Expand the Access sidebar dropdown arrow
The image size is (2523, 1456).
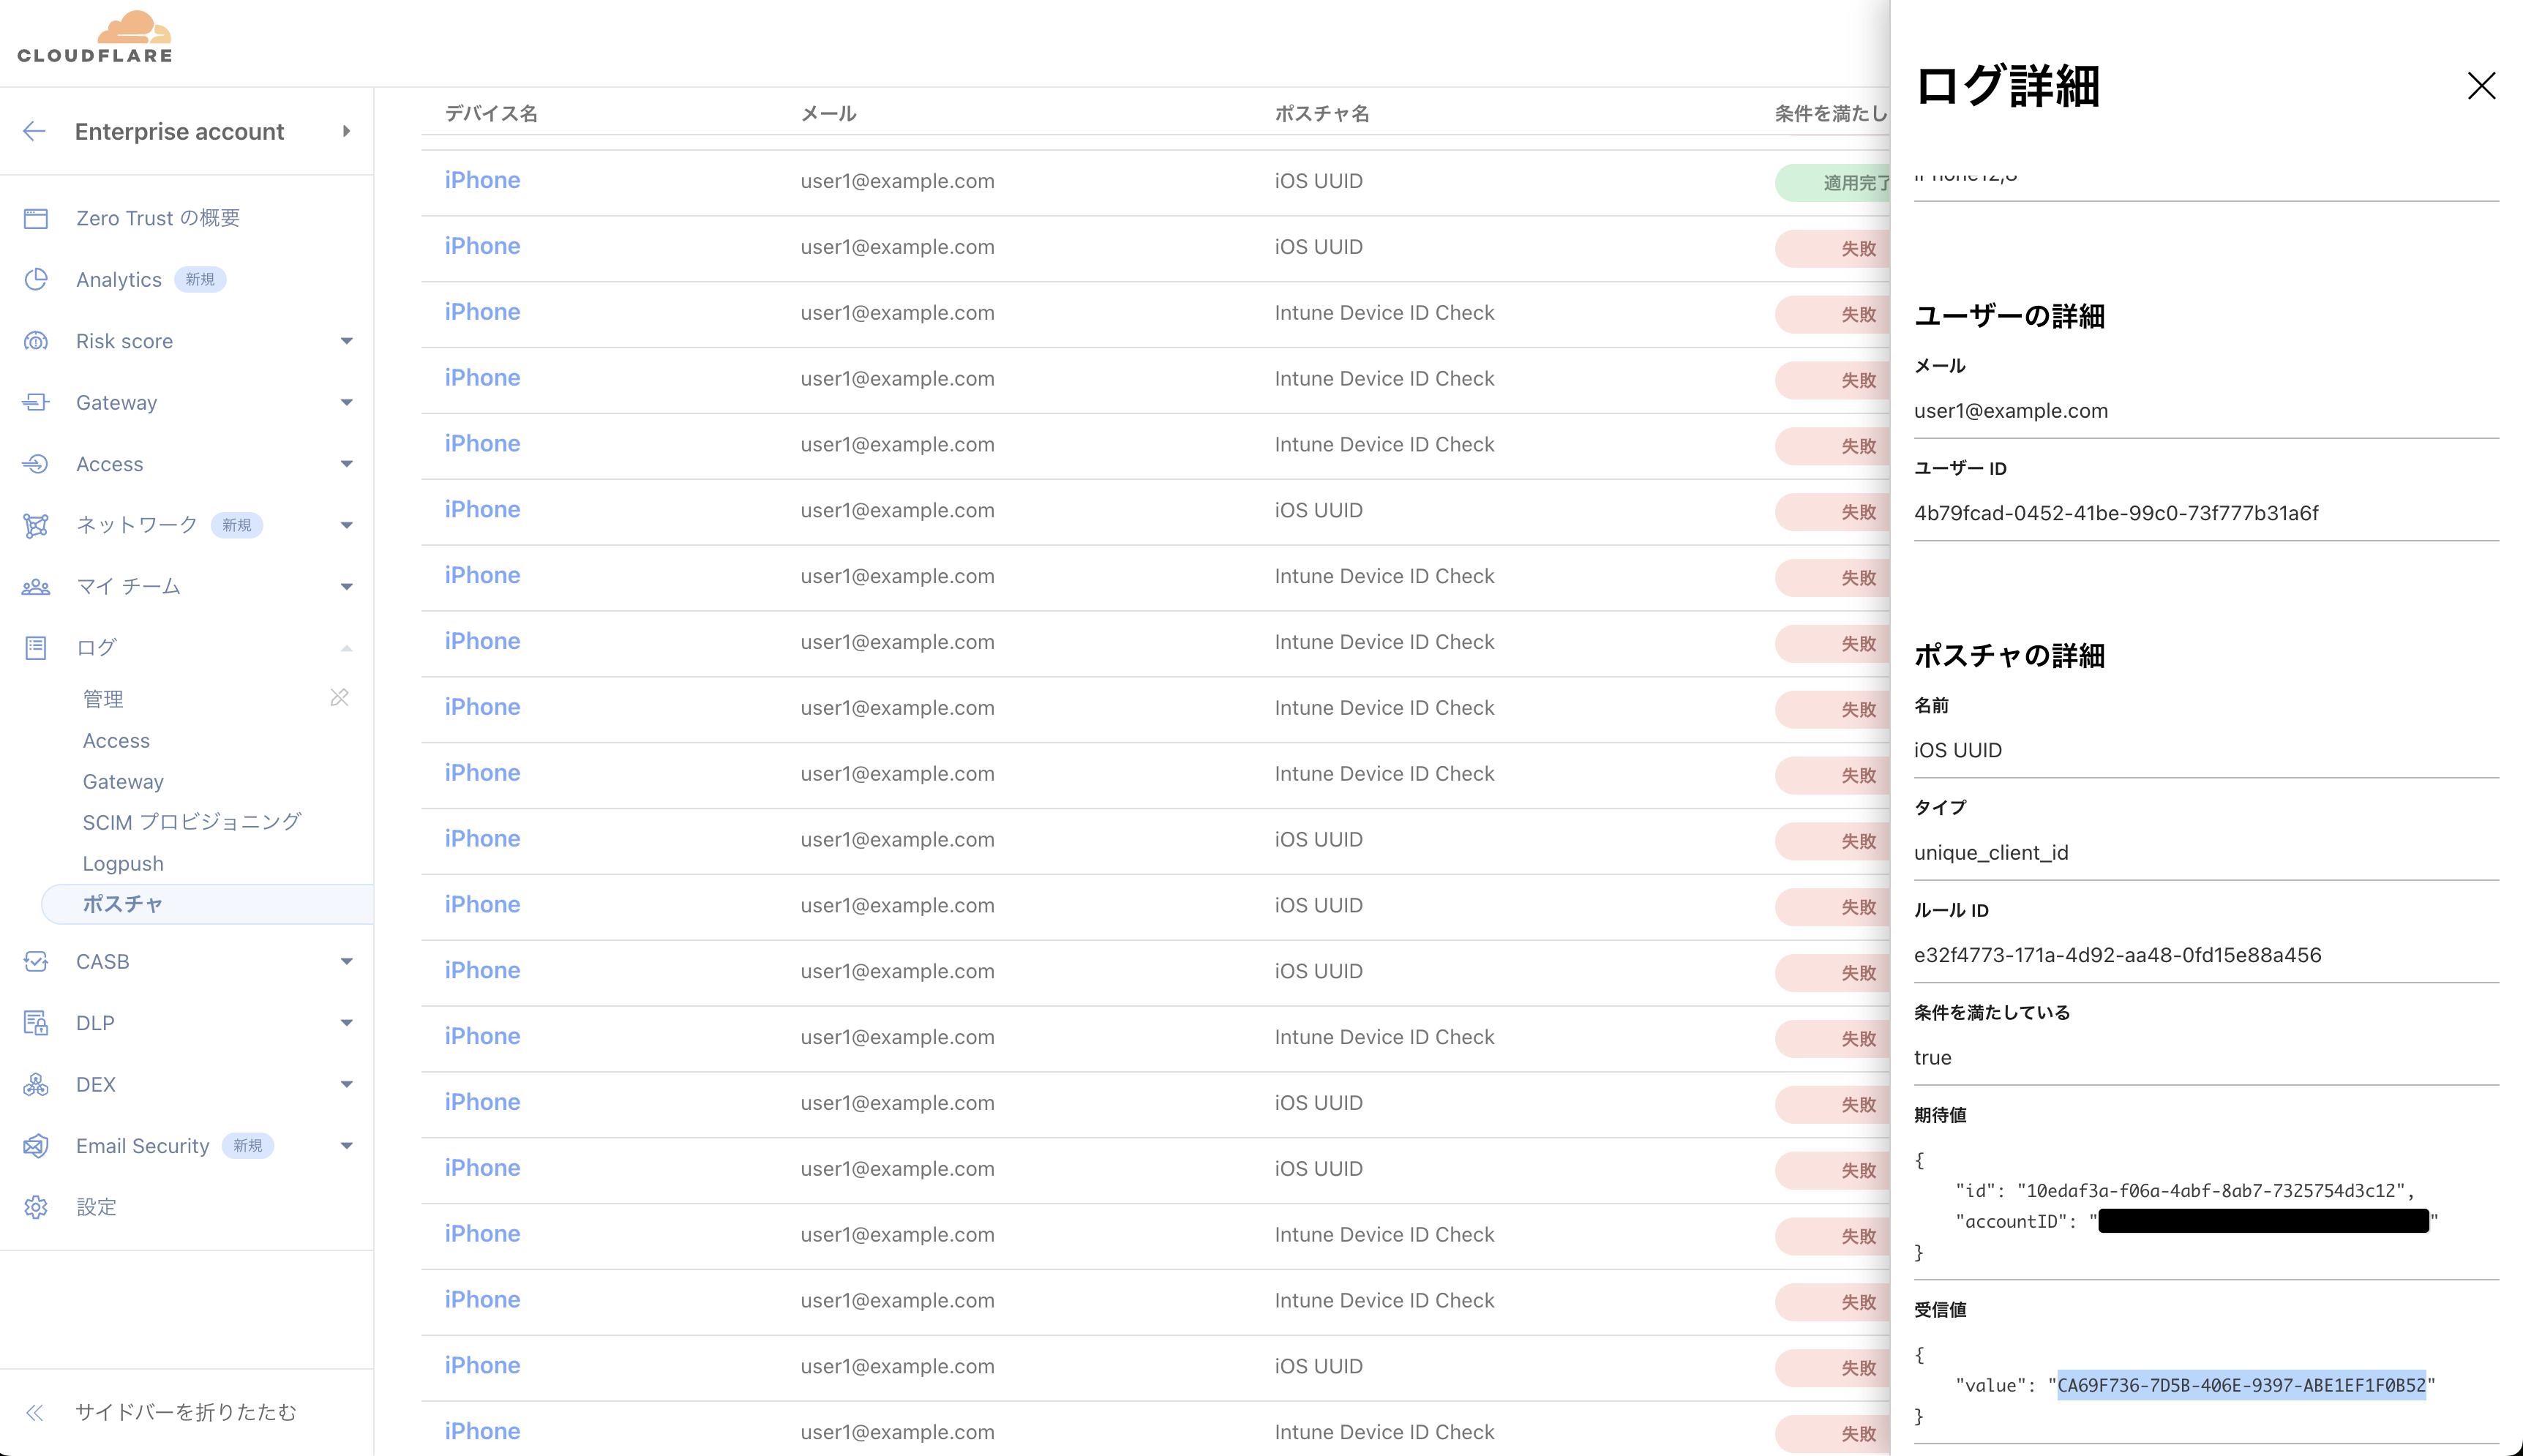click(346, 464)
